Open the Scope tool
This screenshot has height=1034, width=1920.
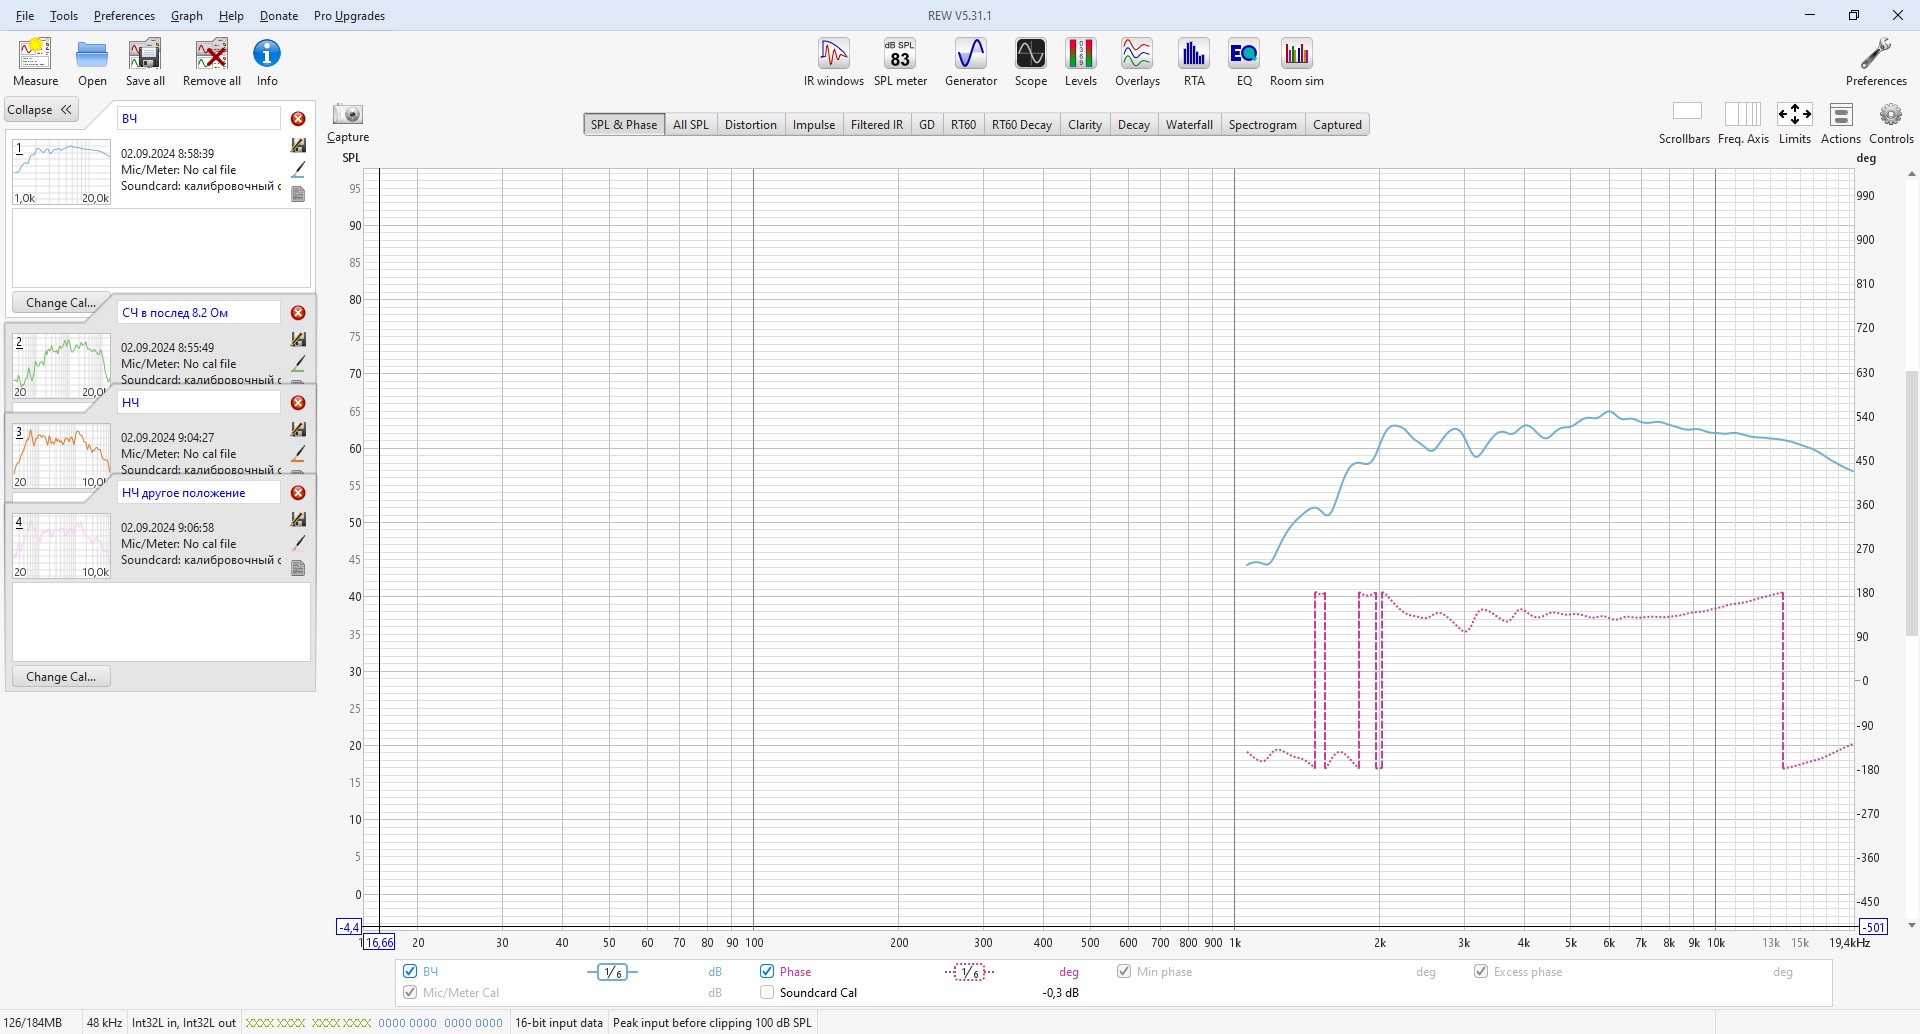[1031, 62]
